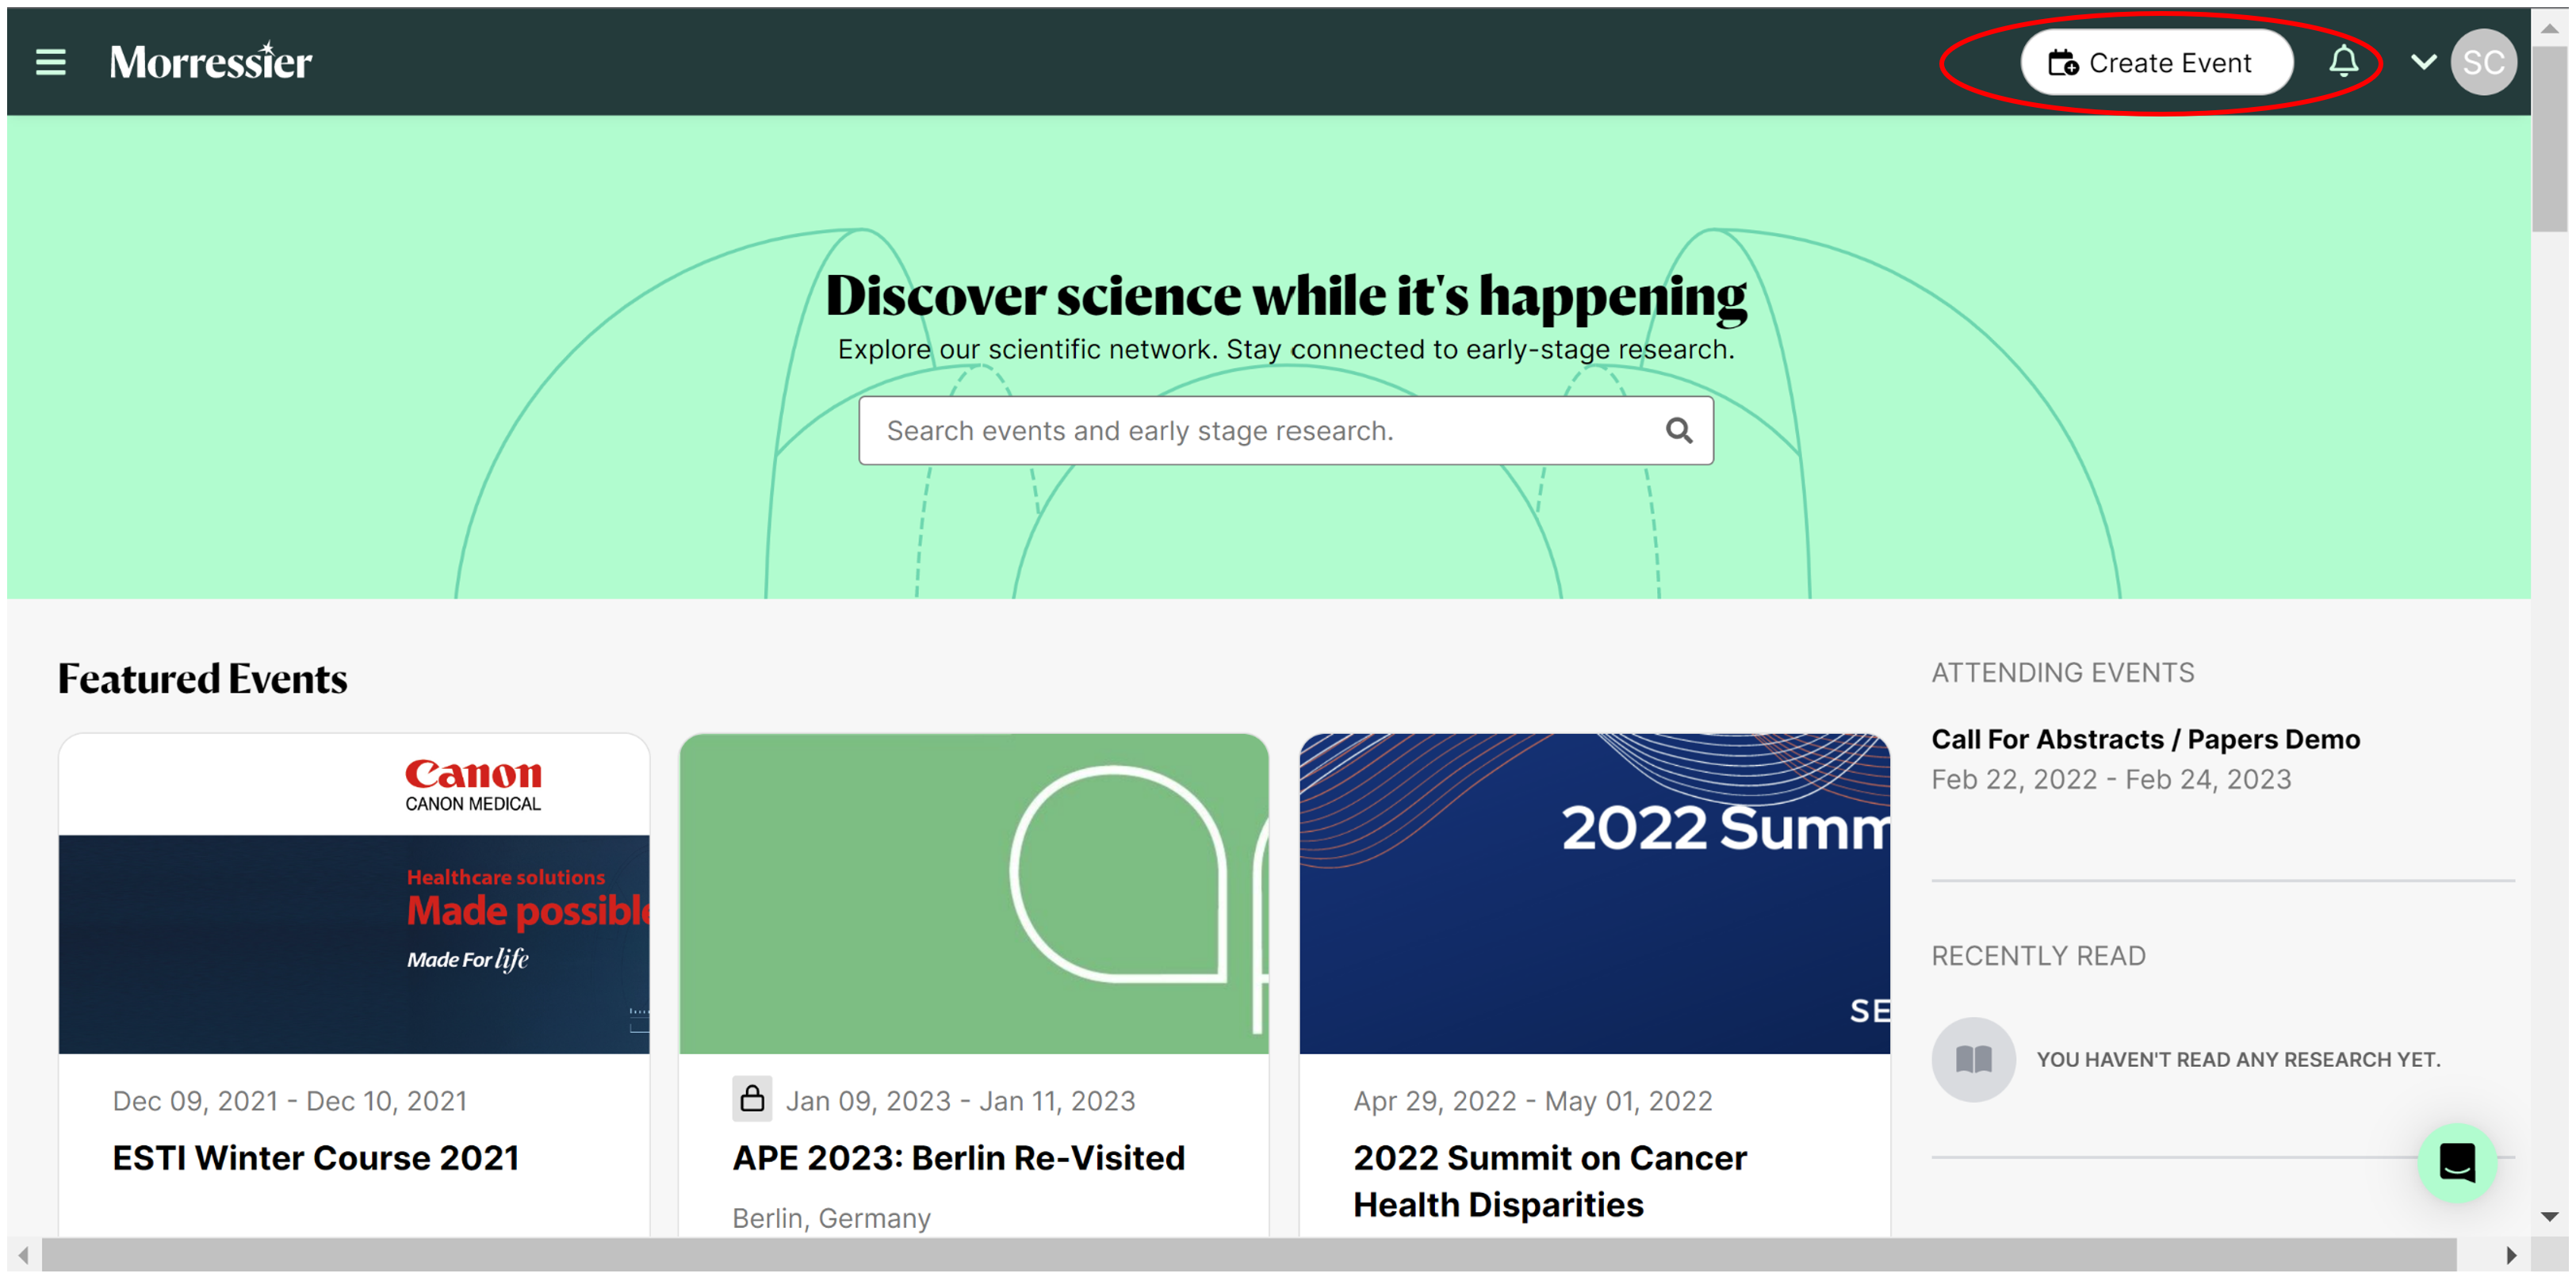This screenshot has height=1277, width=2576.
Task: Click the 2022 Summit banner image
Action: click(x=1594, y=893)
